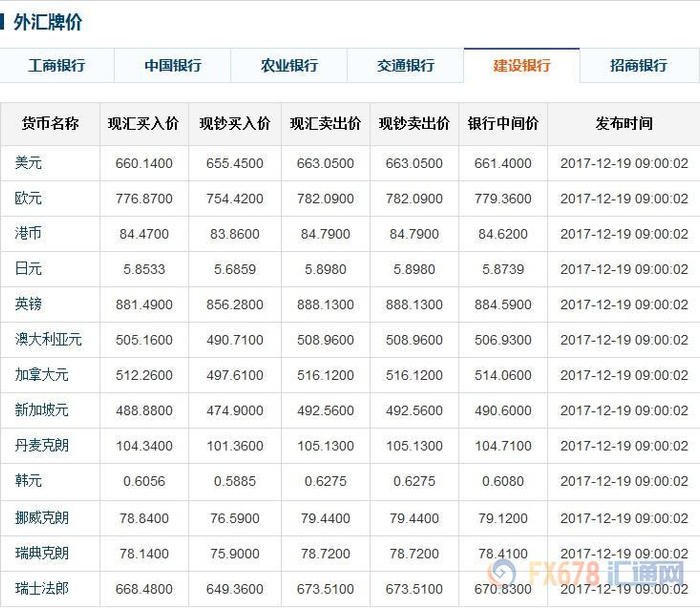Click the 新加坡元 currency name
The height and width of the screenshot is (608, 700).
point(42,410)
